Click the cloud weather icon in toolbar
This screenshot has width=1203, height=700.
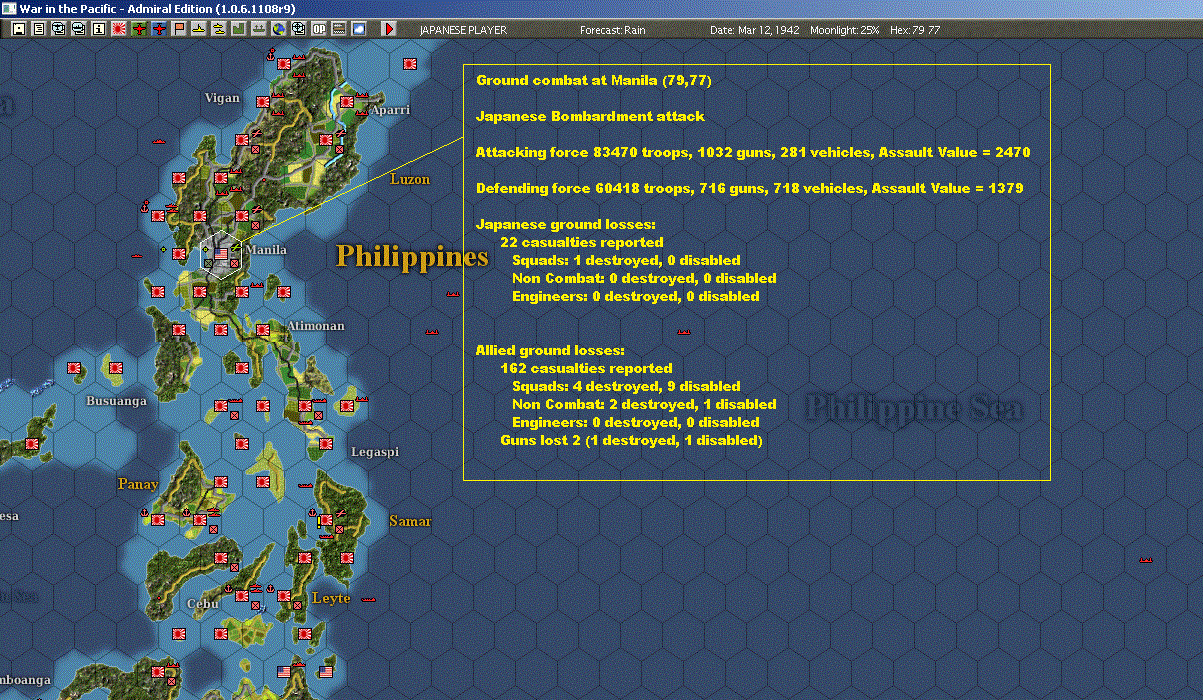click(x=359, y=29)
